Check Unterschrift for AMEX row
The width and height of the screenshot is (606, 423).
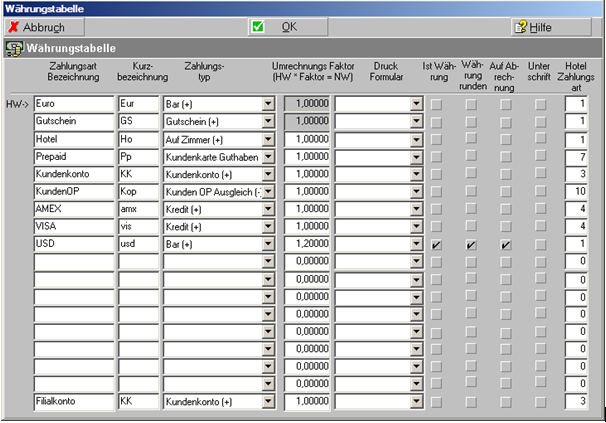pyautogui.click(x=540, y=209)
